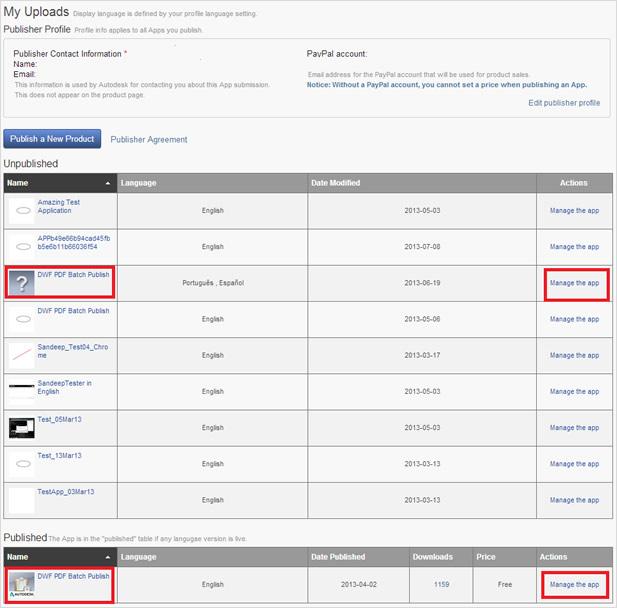
Task: Open the TestApp_03Mar13 app link
Action: click(x=66, y=492)
